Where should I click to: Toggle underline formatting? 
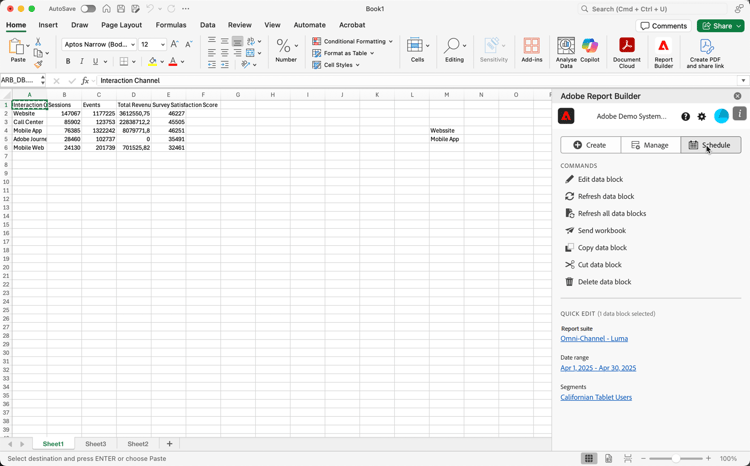[95, 61]
